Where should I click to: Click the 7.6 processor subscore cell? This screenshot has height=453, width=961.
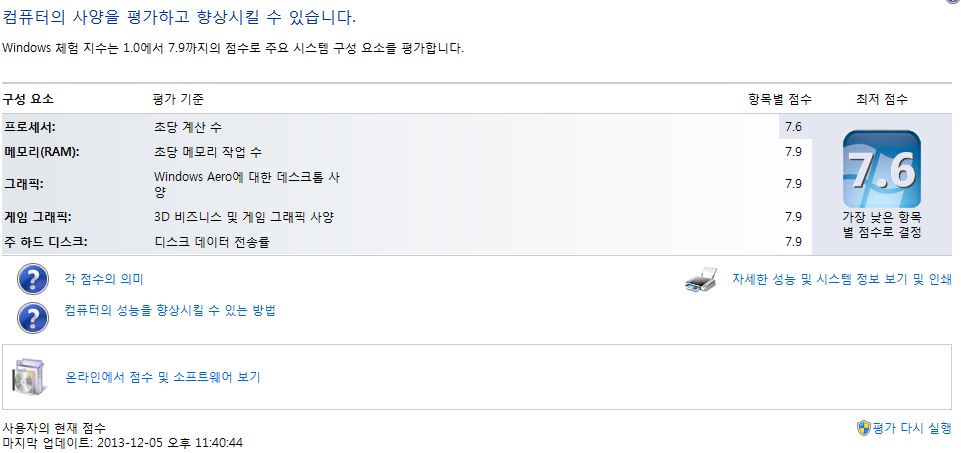794,127
